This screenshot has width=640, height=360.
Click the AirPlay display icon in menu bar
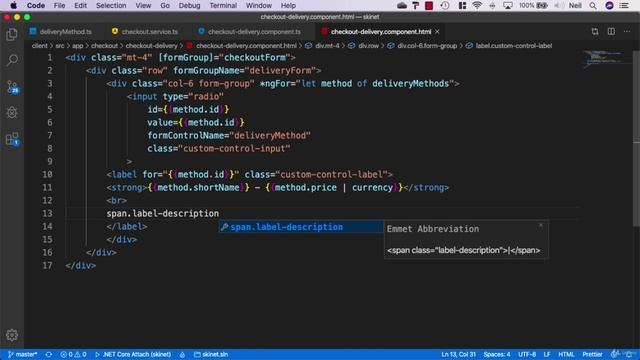coord(508,6)
